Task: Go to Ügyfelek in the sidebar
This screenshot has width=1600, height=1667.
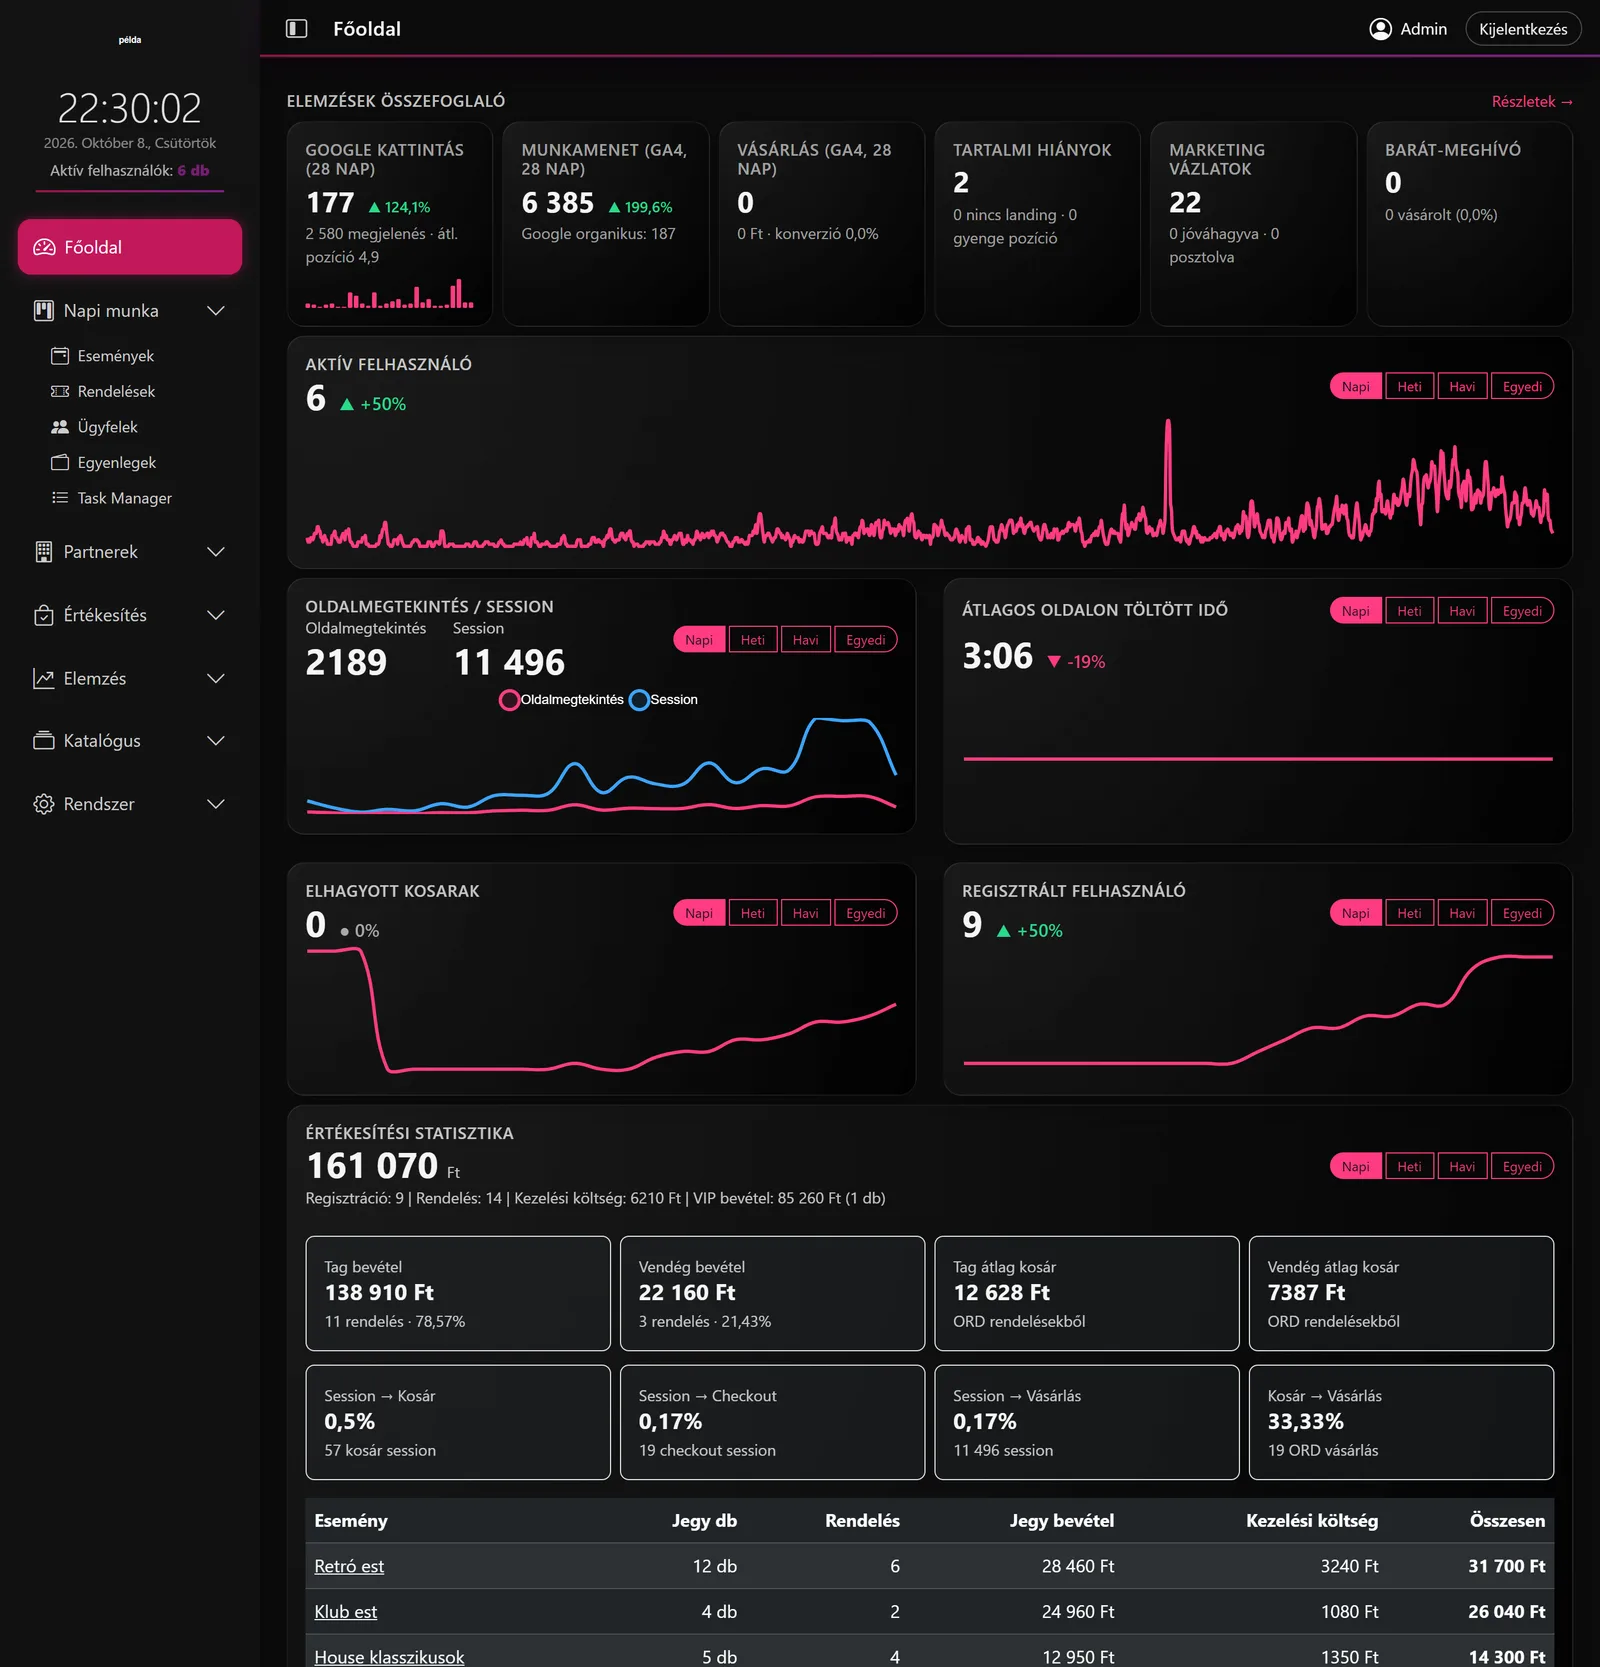Action: point(108,427)
